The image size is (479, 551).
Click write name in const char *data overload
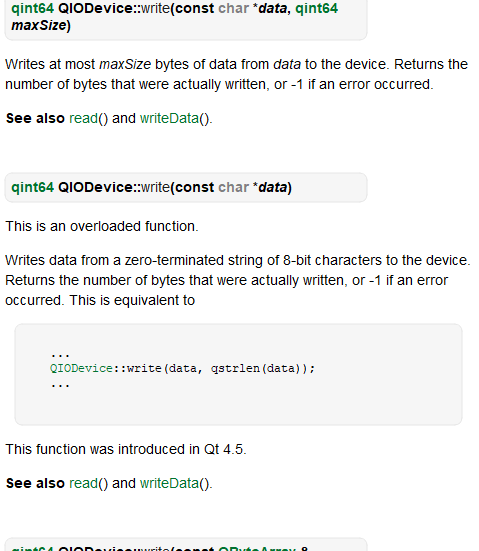(155, 187)
